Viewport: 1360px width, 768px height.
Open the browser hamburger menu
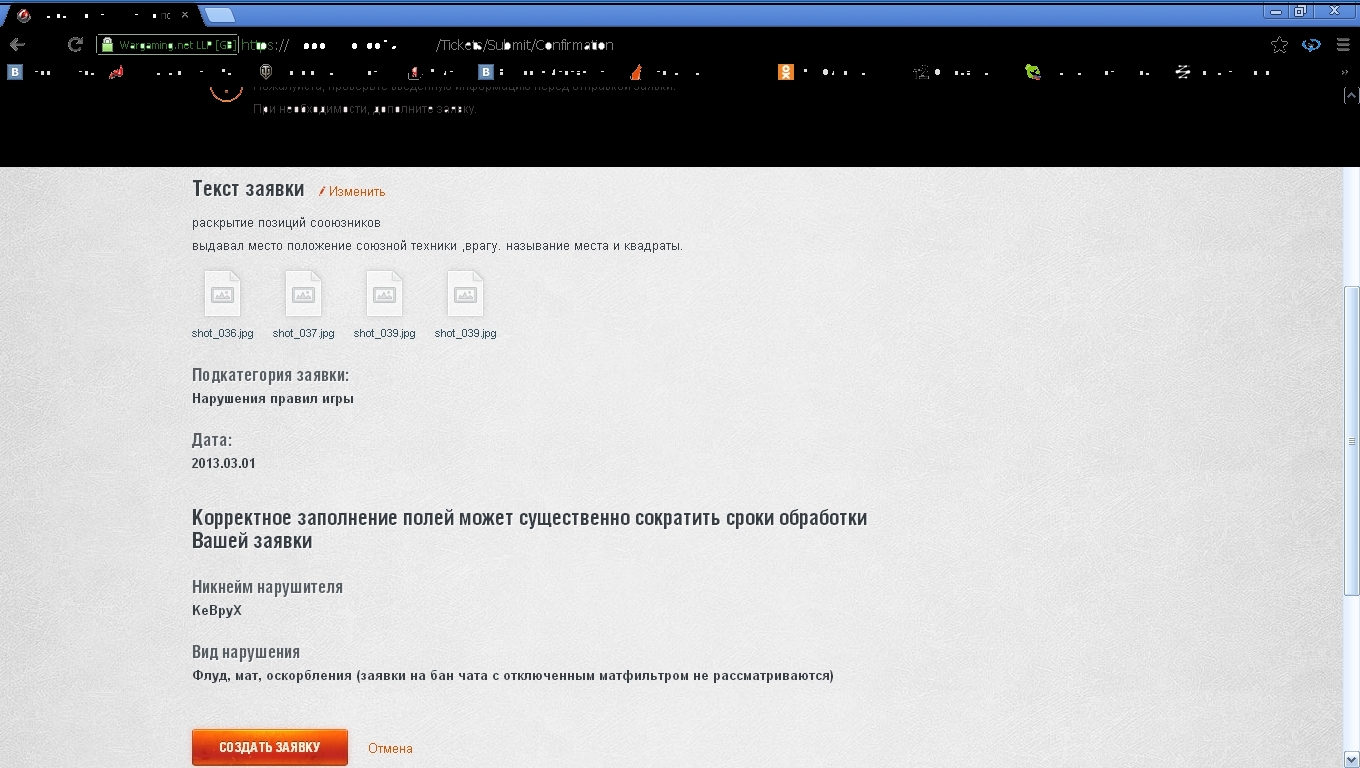[1343, 45]
